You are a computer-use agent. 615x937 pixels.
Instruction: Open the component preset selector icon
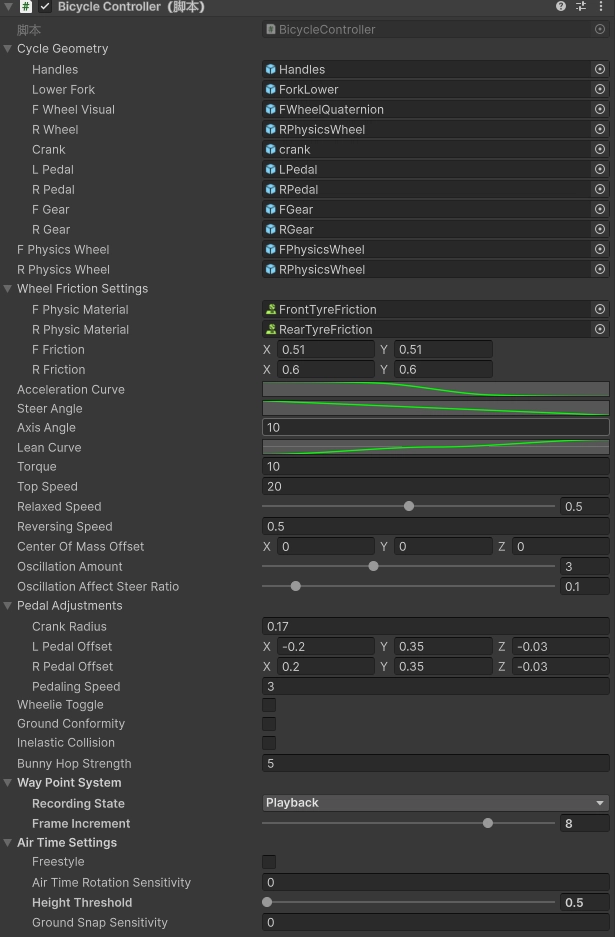click(581, 7)
